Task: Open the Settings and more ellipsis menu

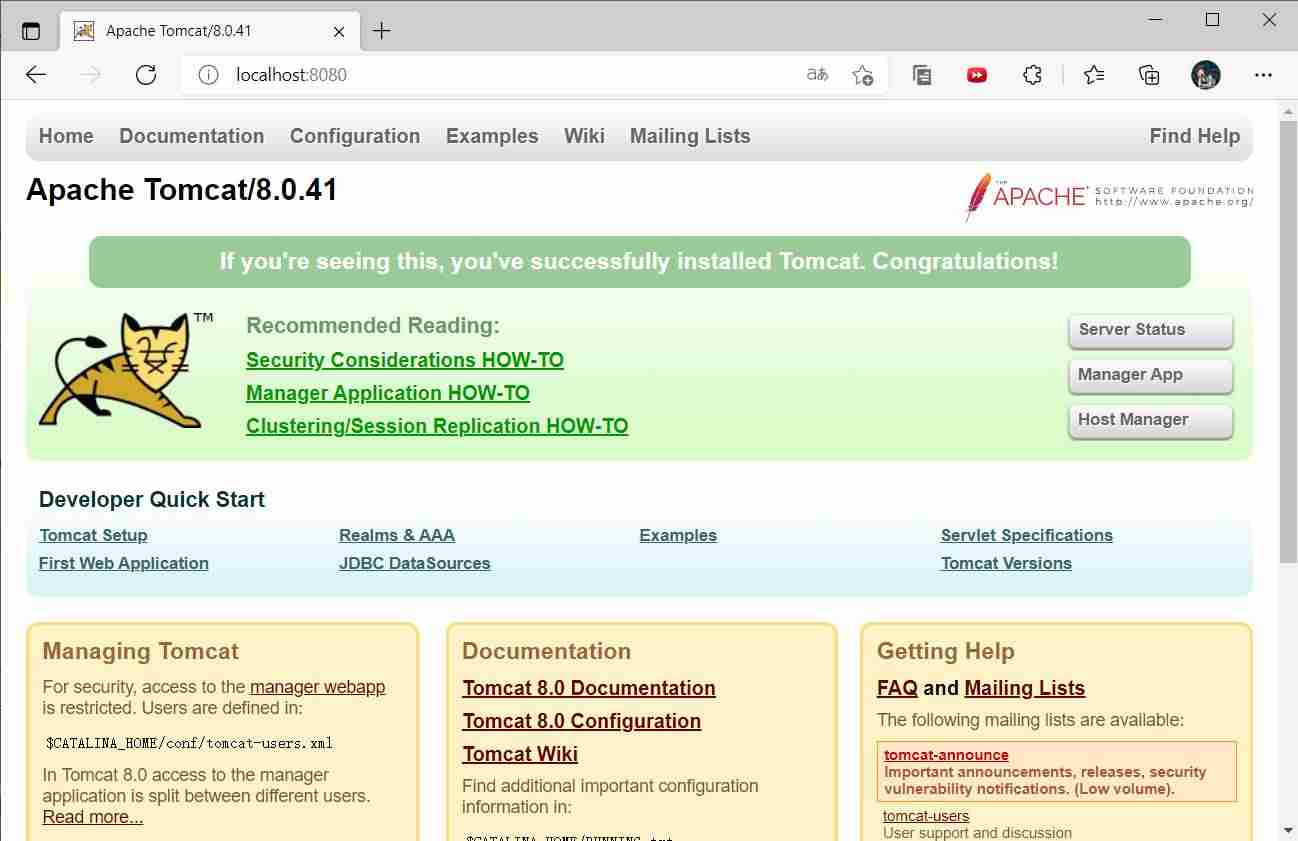Action: [1263, 75]
